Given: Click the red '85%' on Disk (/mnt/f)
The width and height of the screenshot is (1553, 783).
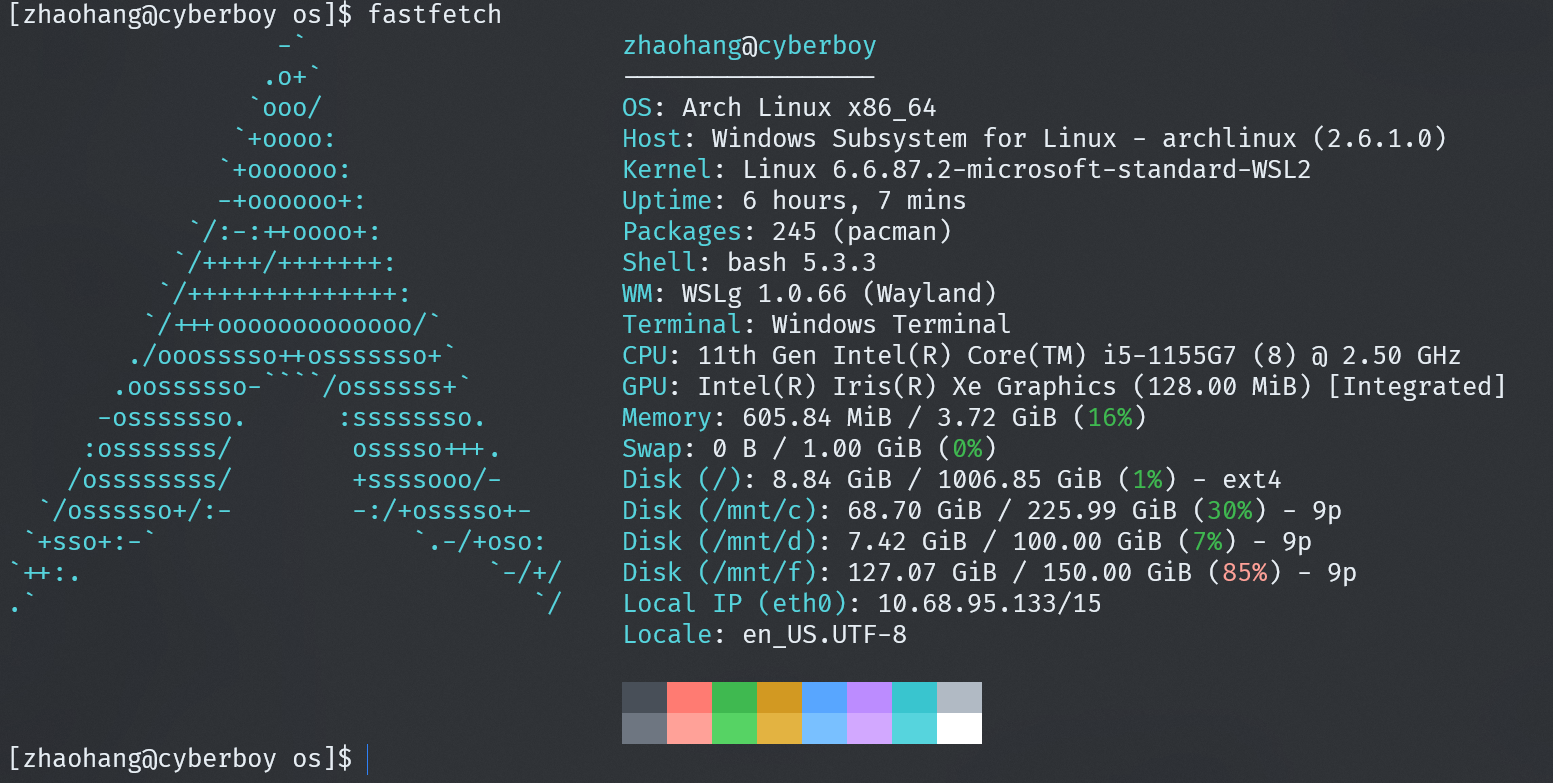Looking at the screenshot, I should click(x=1245, y=572).
